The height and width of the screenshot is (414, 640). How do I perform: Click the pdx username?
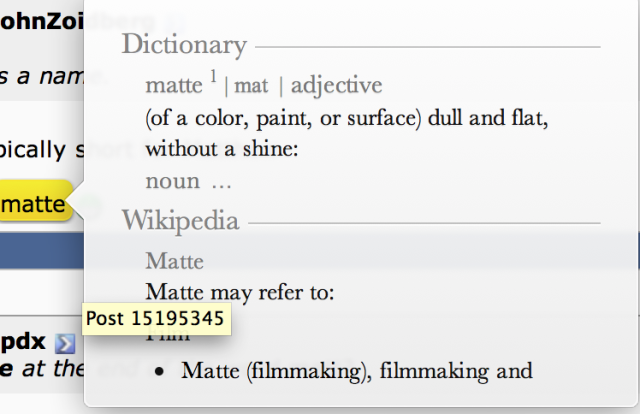pos(24,343)
